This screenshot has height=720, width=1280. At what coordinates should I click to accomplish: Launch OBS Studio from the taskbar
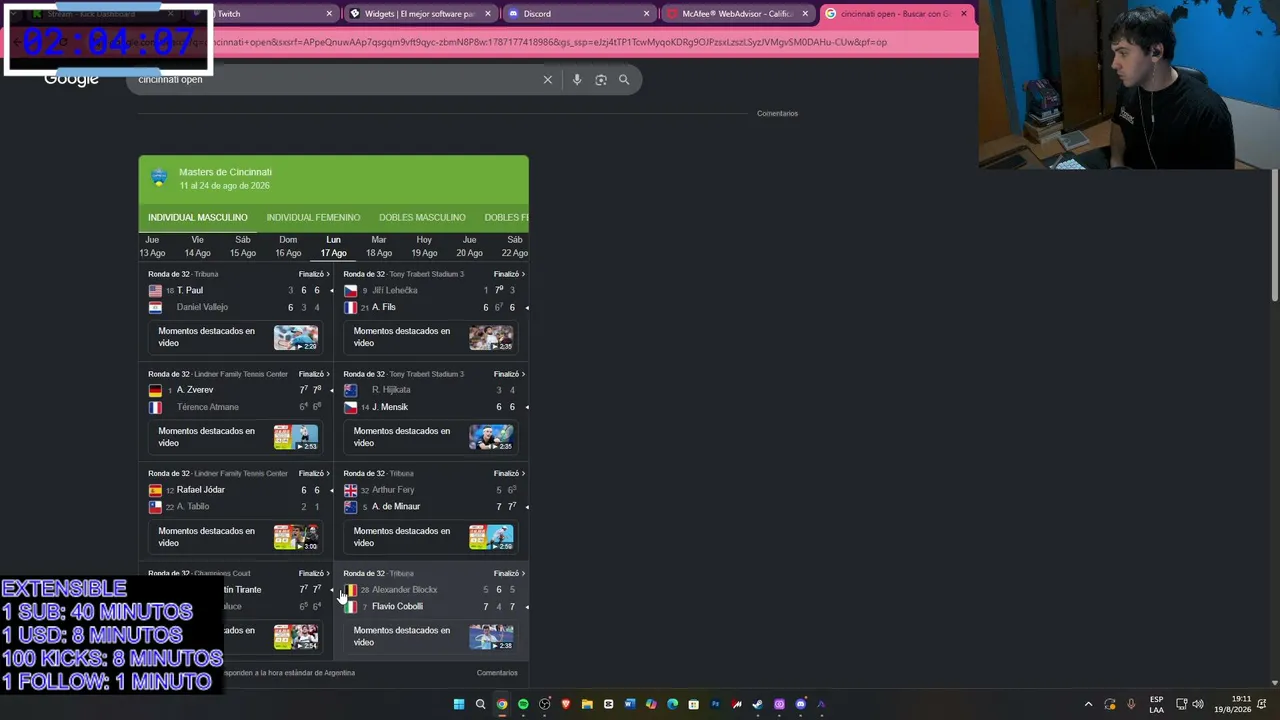545,704
